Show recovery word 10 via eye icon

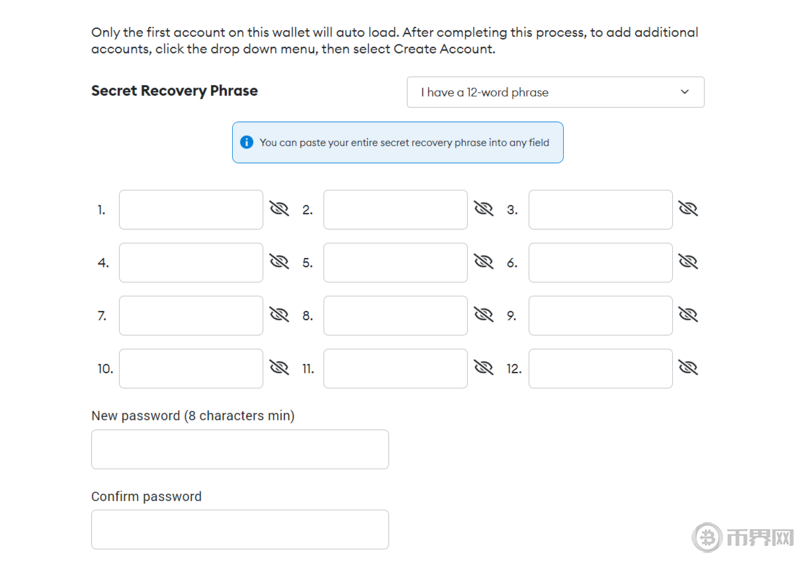[x=279, y=368]
